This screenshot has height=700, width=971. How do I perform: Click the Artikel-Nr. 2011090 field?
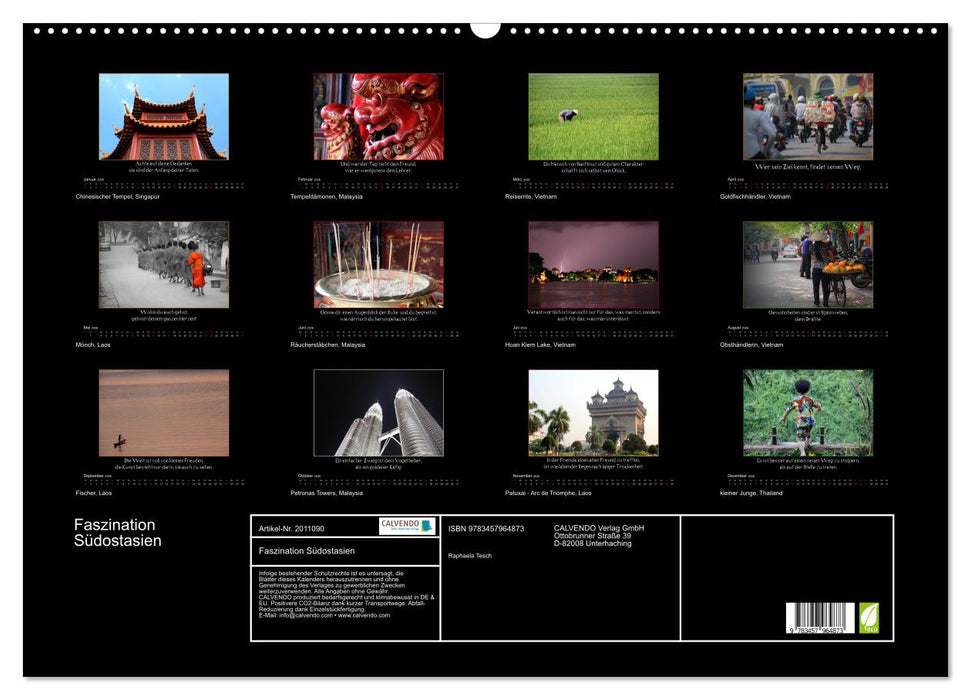pyautogui.click(x=291, y=528)
